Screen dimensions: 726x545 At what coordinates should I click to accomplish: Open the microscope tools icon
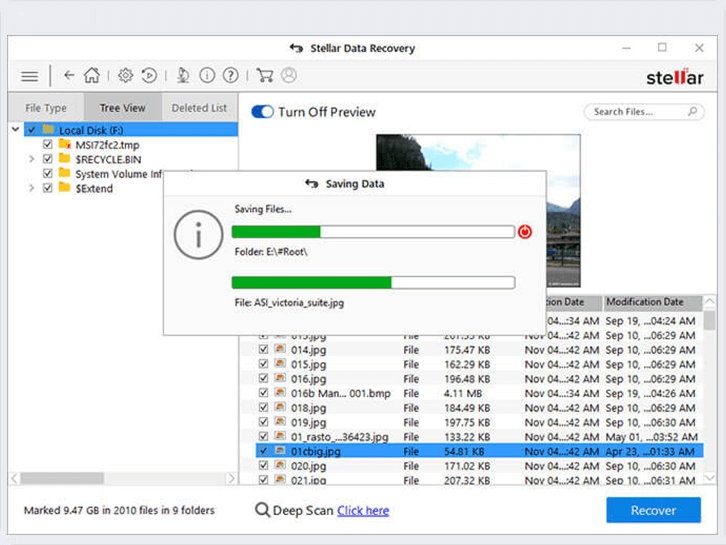(183, 75)
